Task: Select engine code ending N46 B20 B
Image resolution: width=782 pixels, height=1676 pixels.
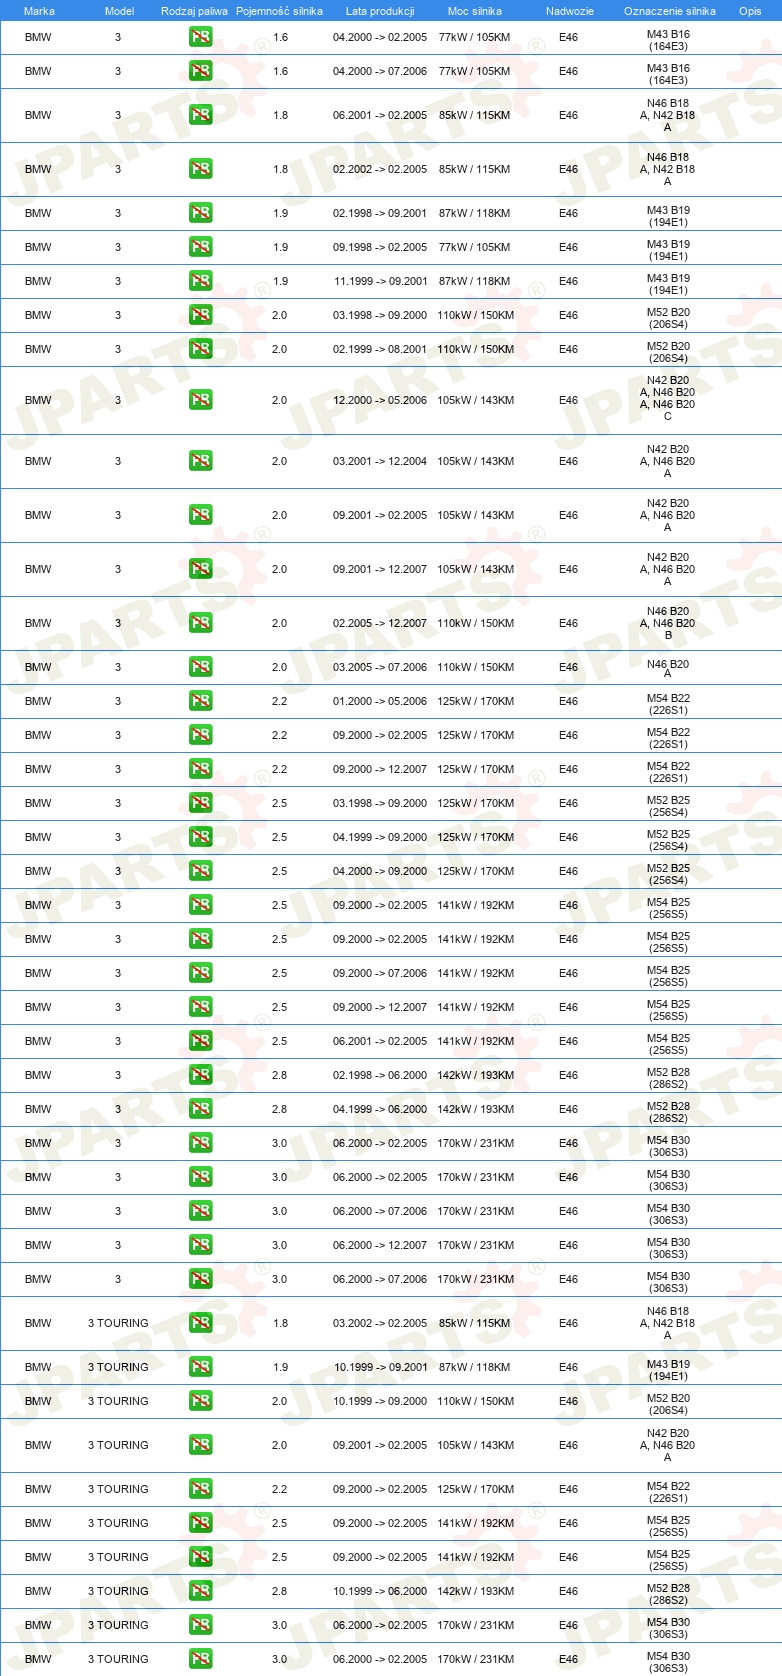Action: [x=668, y=623]
